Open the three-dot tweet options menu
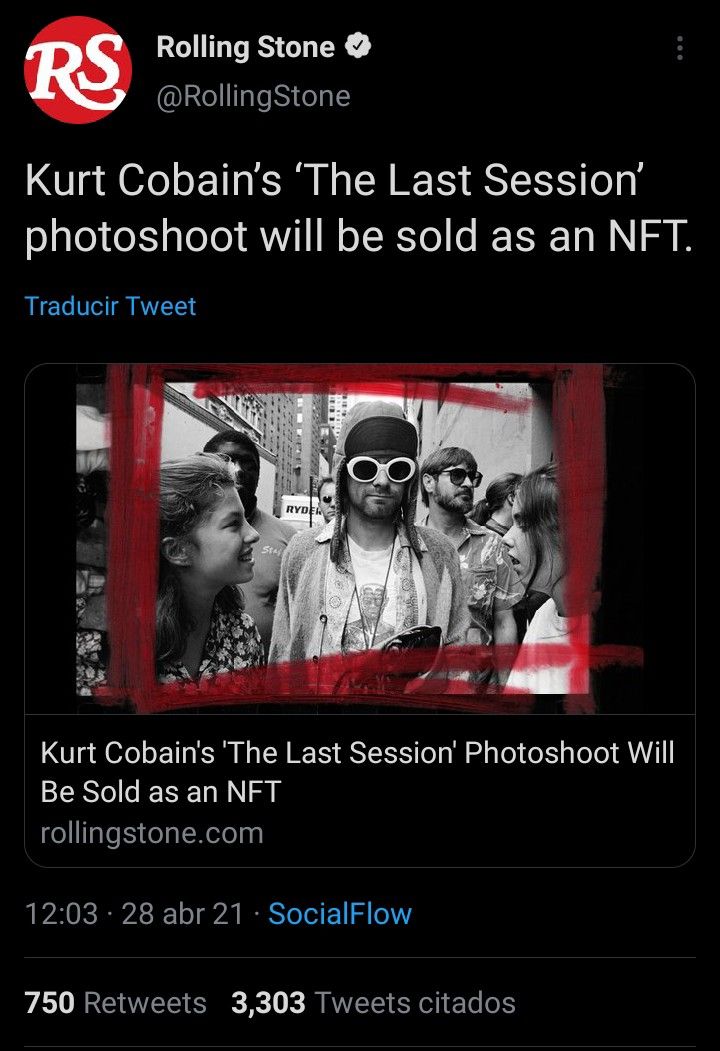 (680, 48)
